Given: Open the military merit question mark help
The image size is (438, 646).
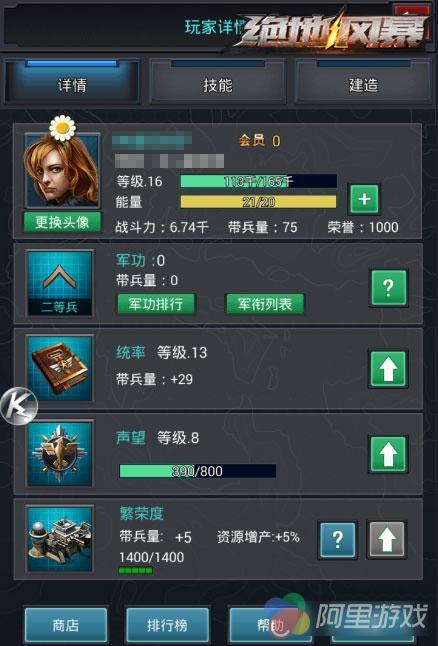Looking at the screenshot, I should (389, 288).
